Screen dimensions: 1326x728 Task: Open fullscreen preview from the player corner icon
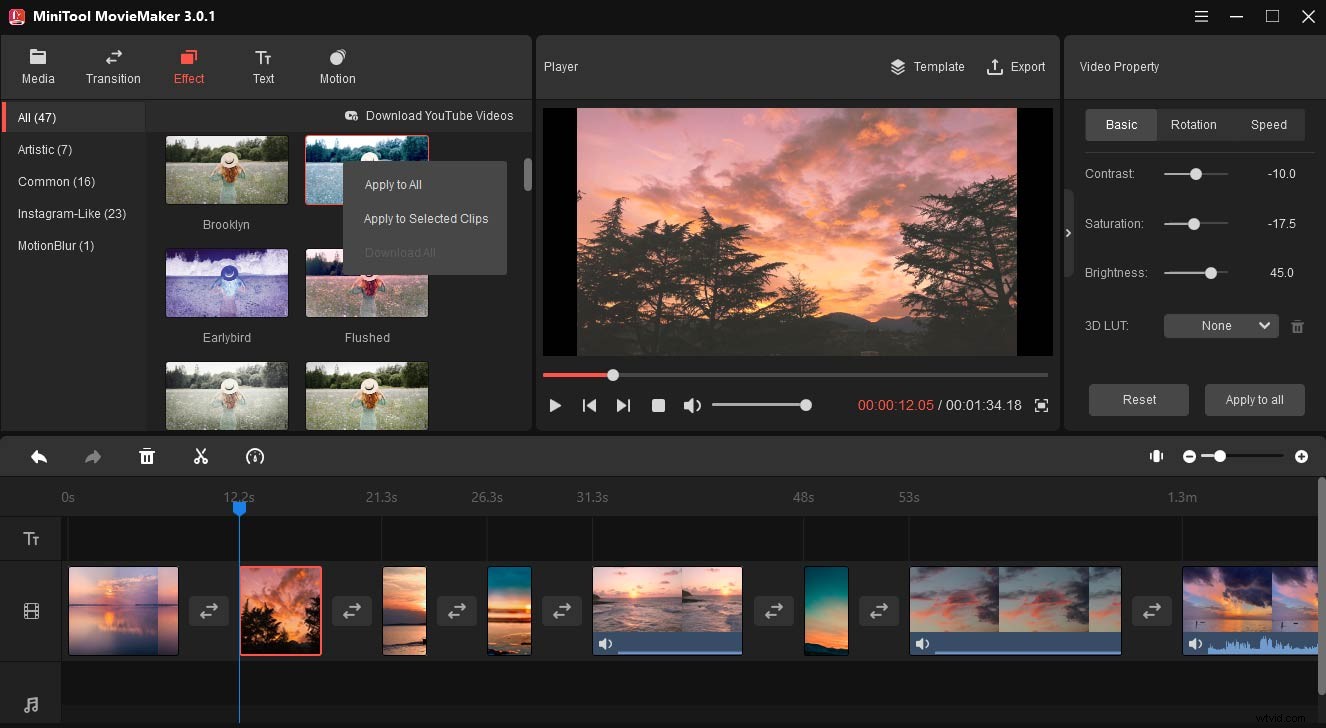(x=1040, y=405)
